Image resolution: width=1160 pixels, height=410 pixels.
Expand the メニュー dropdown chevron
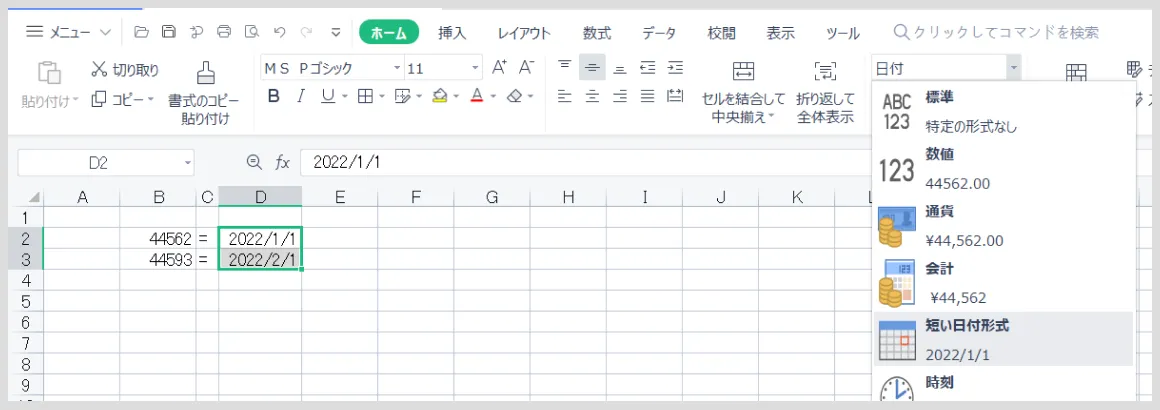coord(105,33)
